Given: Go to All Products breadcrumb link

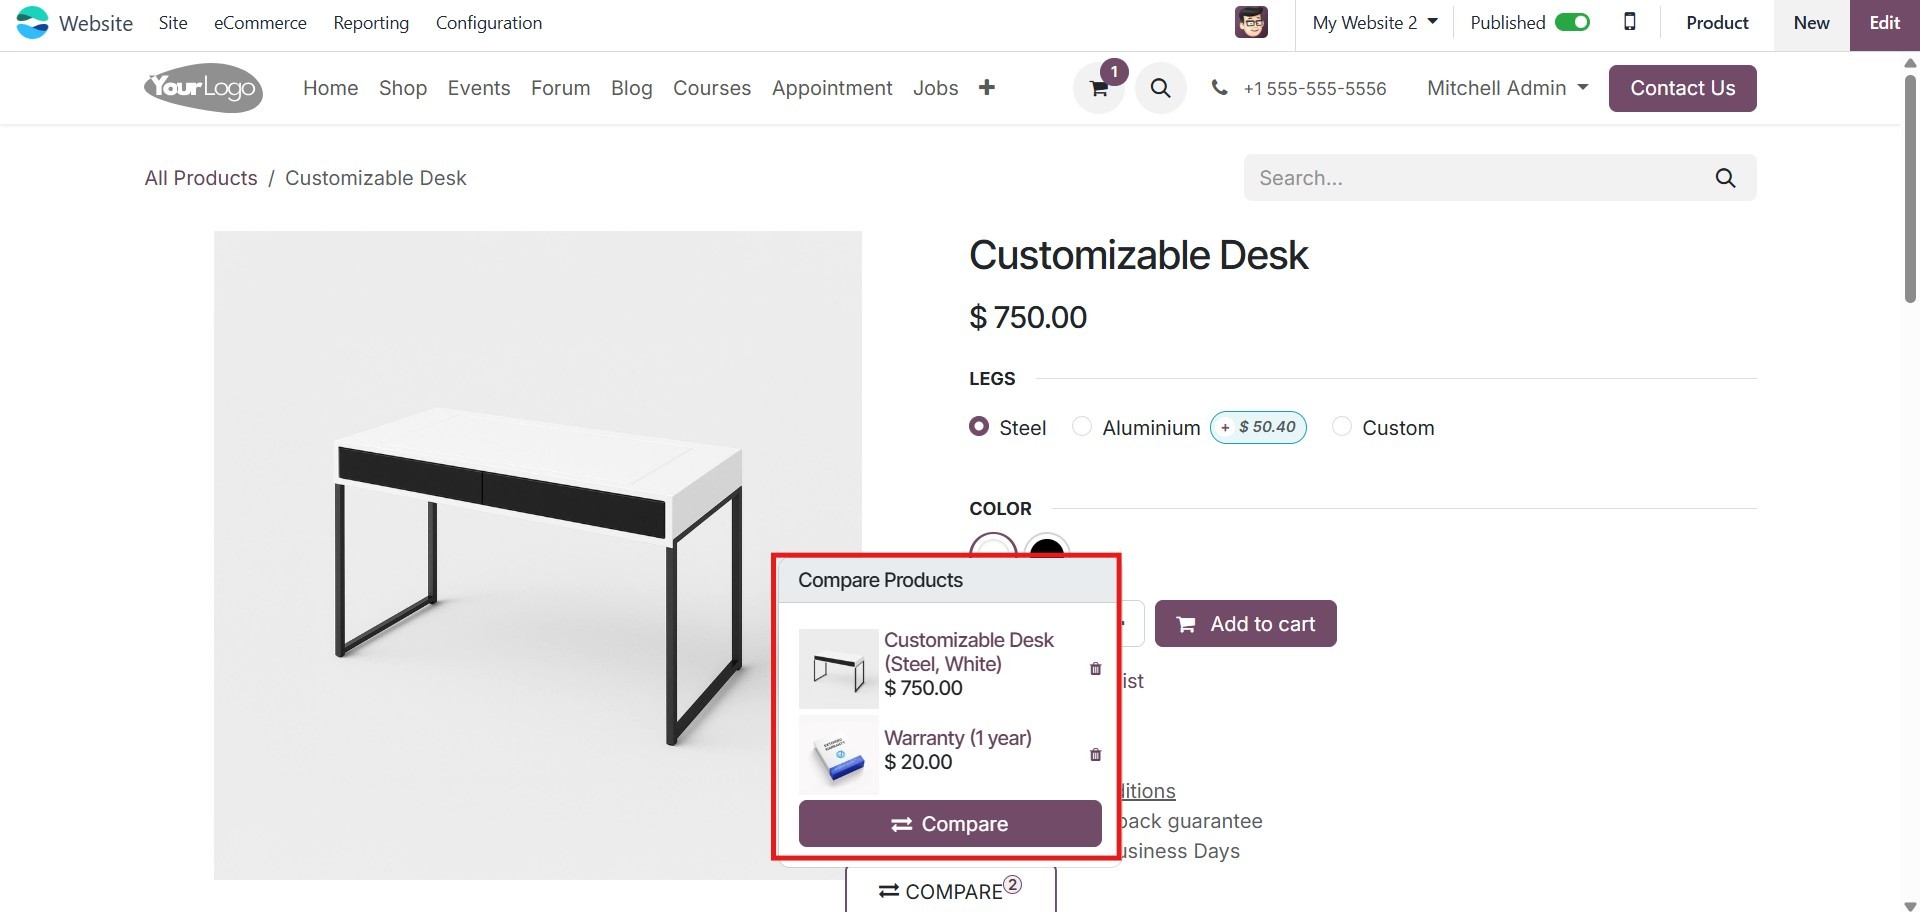Looking at the screenshot, I should pos(201,178).
